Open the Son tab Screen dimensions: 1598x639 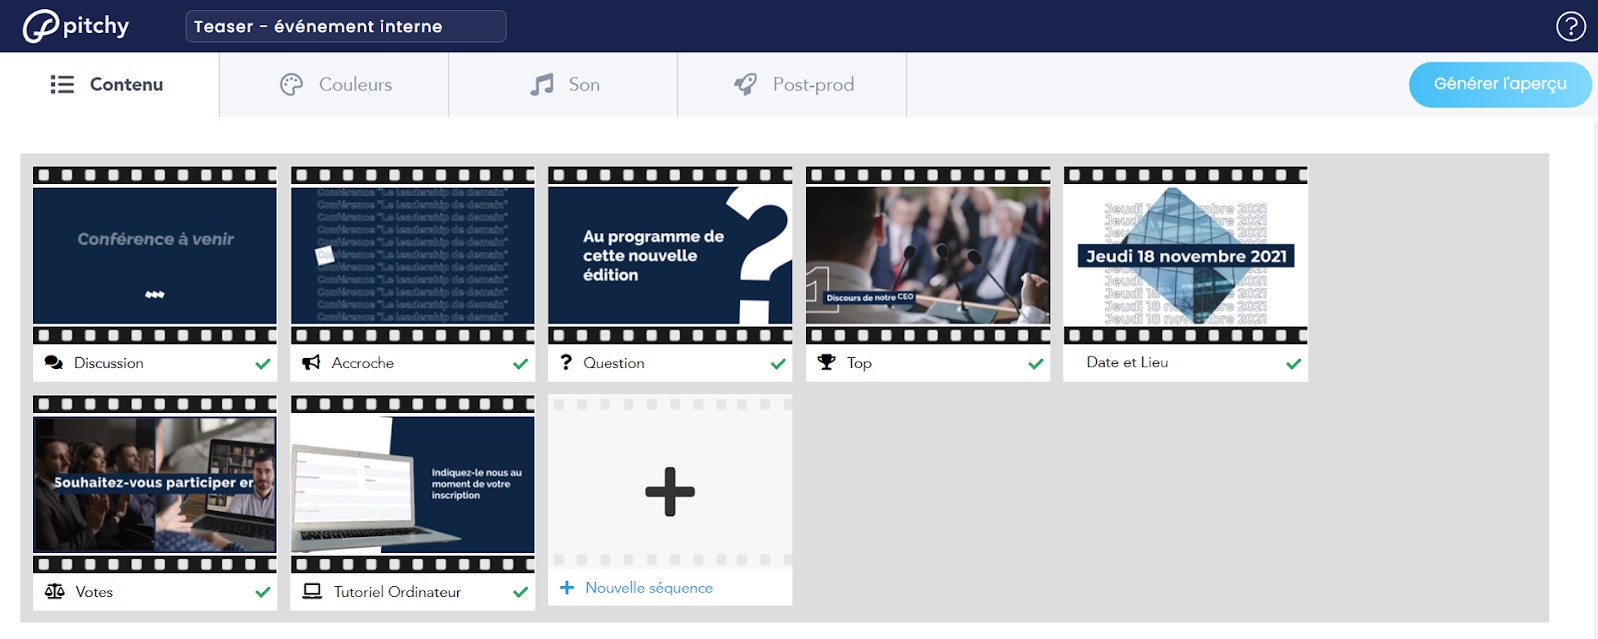(564, 85)
